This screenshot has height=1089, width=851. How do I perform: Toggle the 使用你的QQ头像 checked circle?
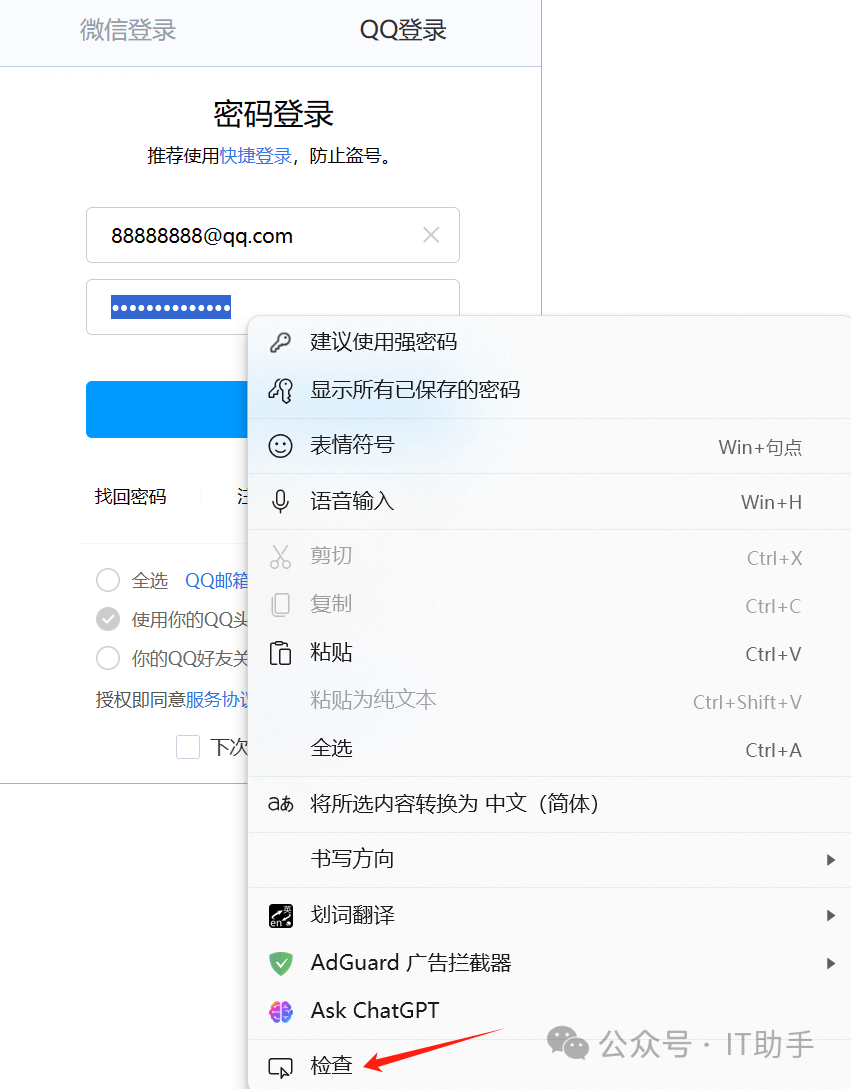(108, 619)
